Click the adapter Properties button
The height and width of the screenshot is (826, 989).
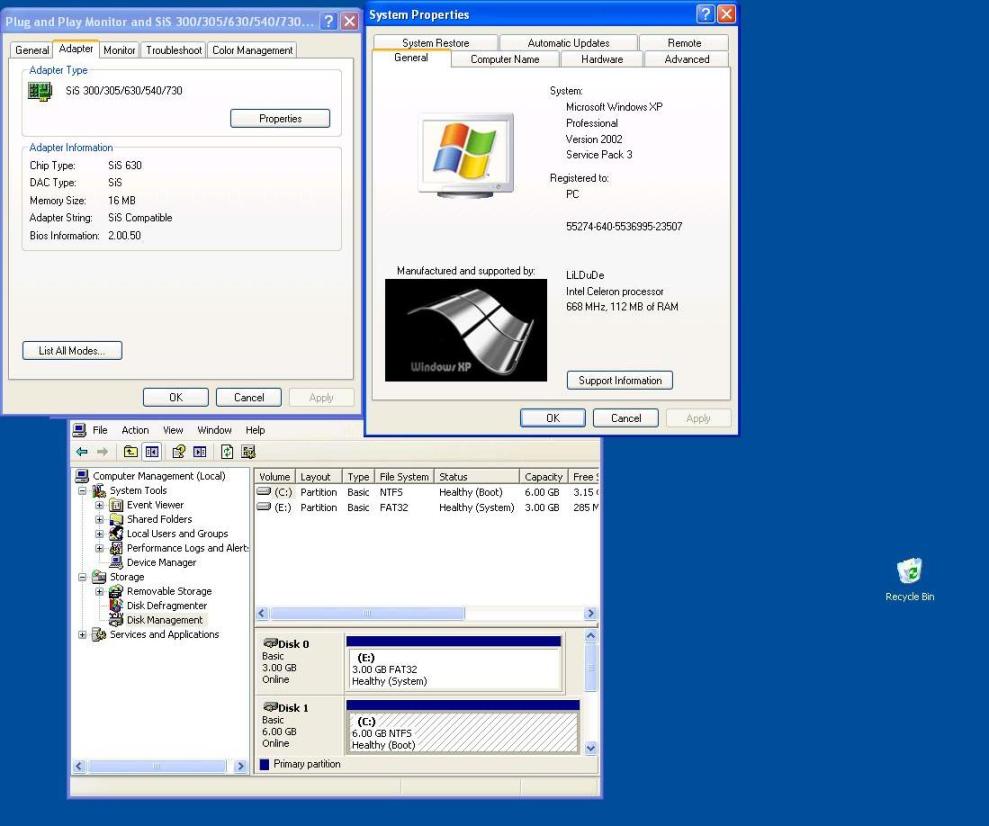point(280,118)
